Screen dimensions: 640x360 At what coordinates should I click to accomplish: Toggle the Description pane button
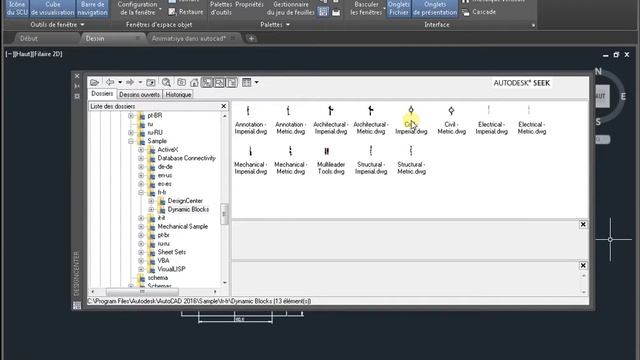[232, 82]
